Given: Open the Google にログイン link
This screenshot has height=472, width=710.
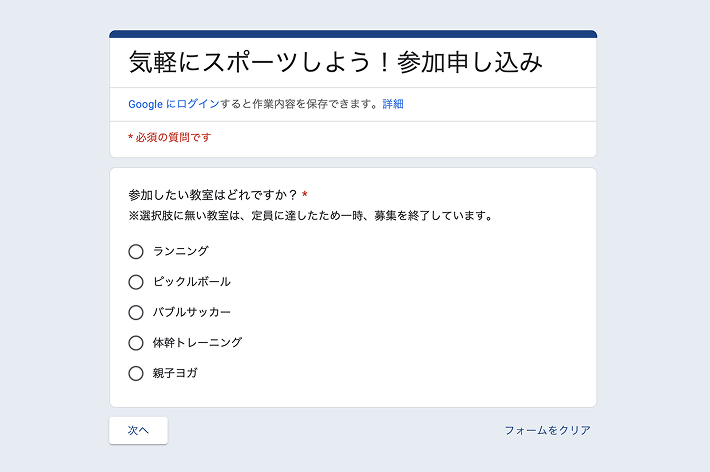Looking at the screenshot, I should pos(174,104).
